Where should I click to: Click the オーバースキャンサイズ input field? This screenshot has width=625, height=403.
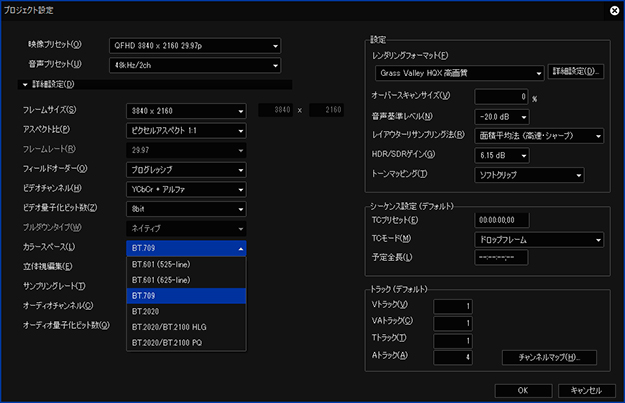tap(501, 96)
